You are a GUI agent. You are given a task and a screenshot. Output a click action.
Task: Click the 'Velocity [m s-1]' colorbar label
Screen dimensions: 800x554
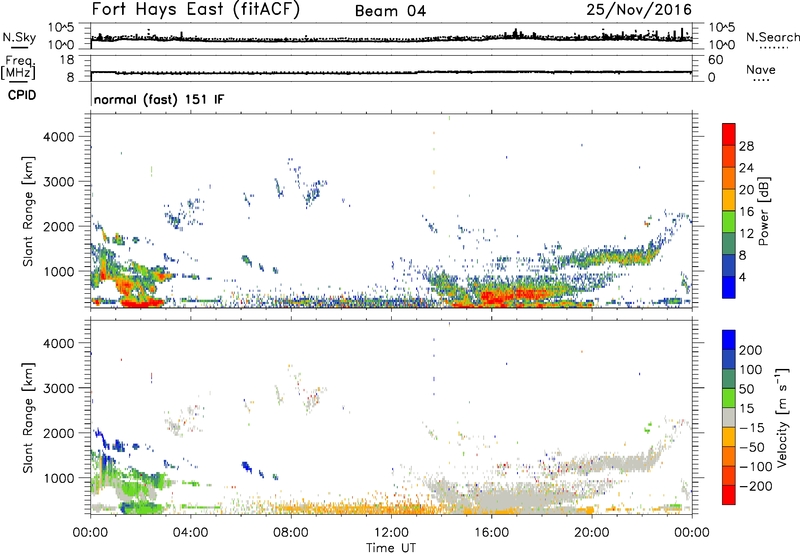pyautogui.click(x=781, y=417)
